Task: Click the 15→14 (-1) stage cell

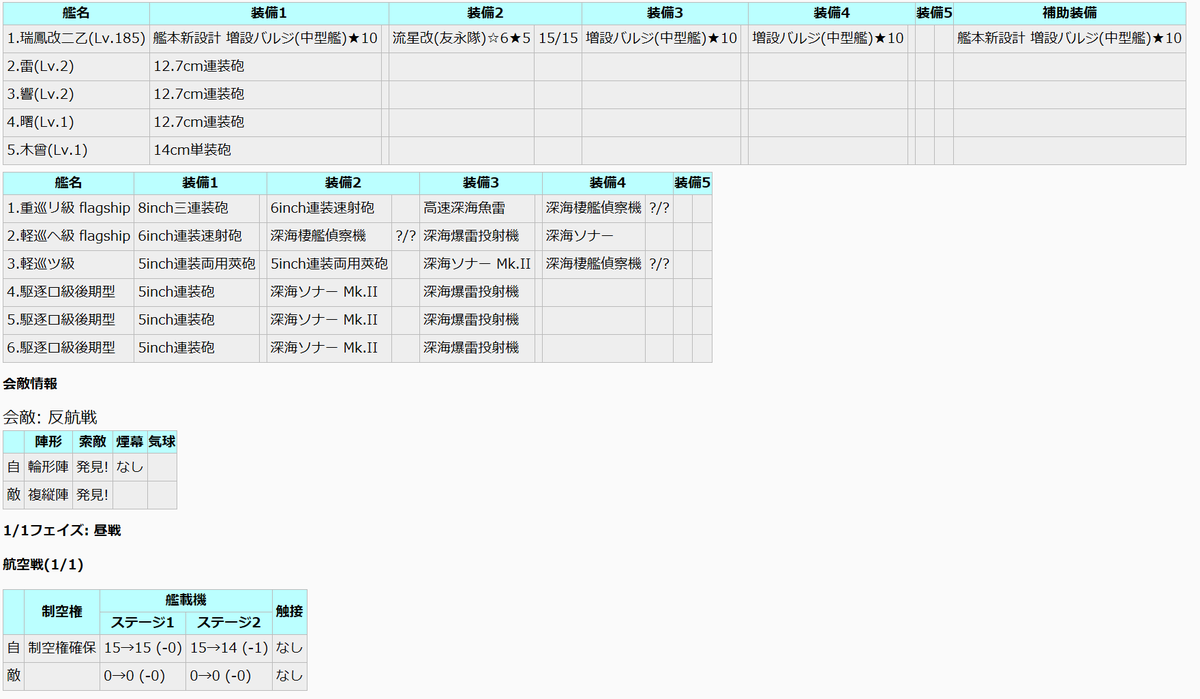Action: (x=229, y=648)
